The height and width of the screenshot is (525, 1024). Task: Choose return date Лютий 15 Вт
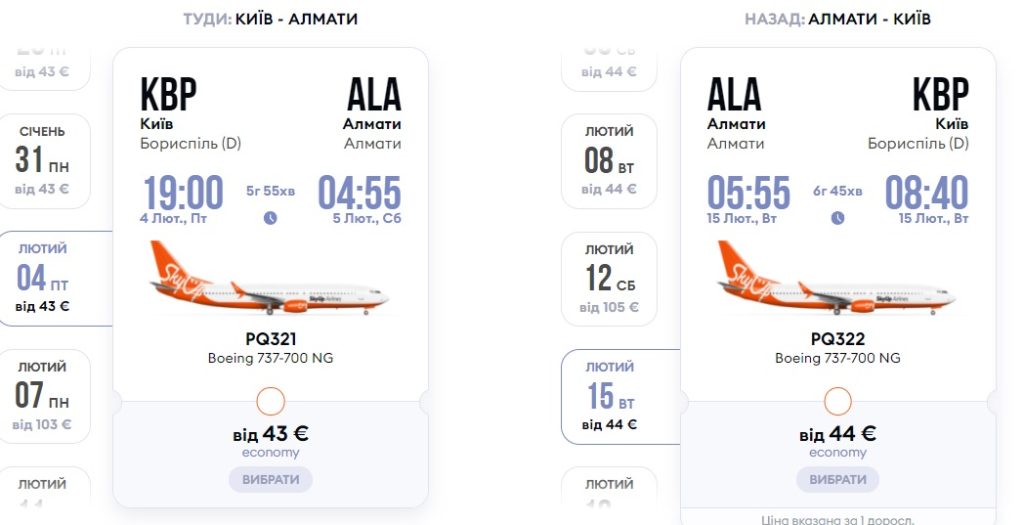(x=609, y=395)
